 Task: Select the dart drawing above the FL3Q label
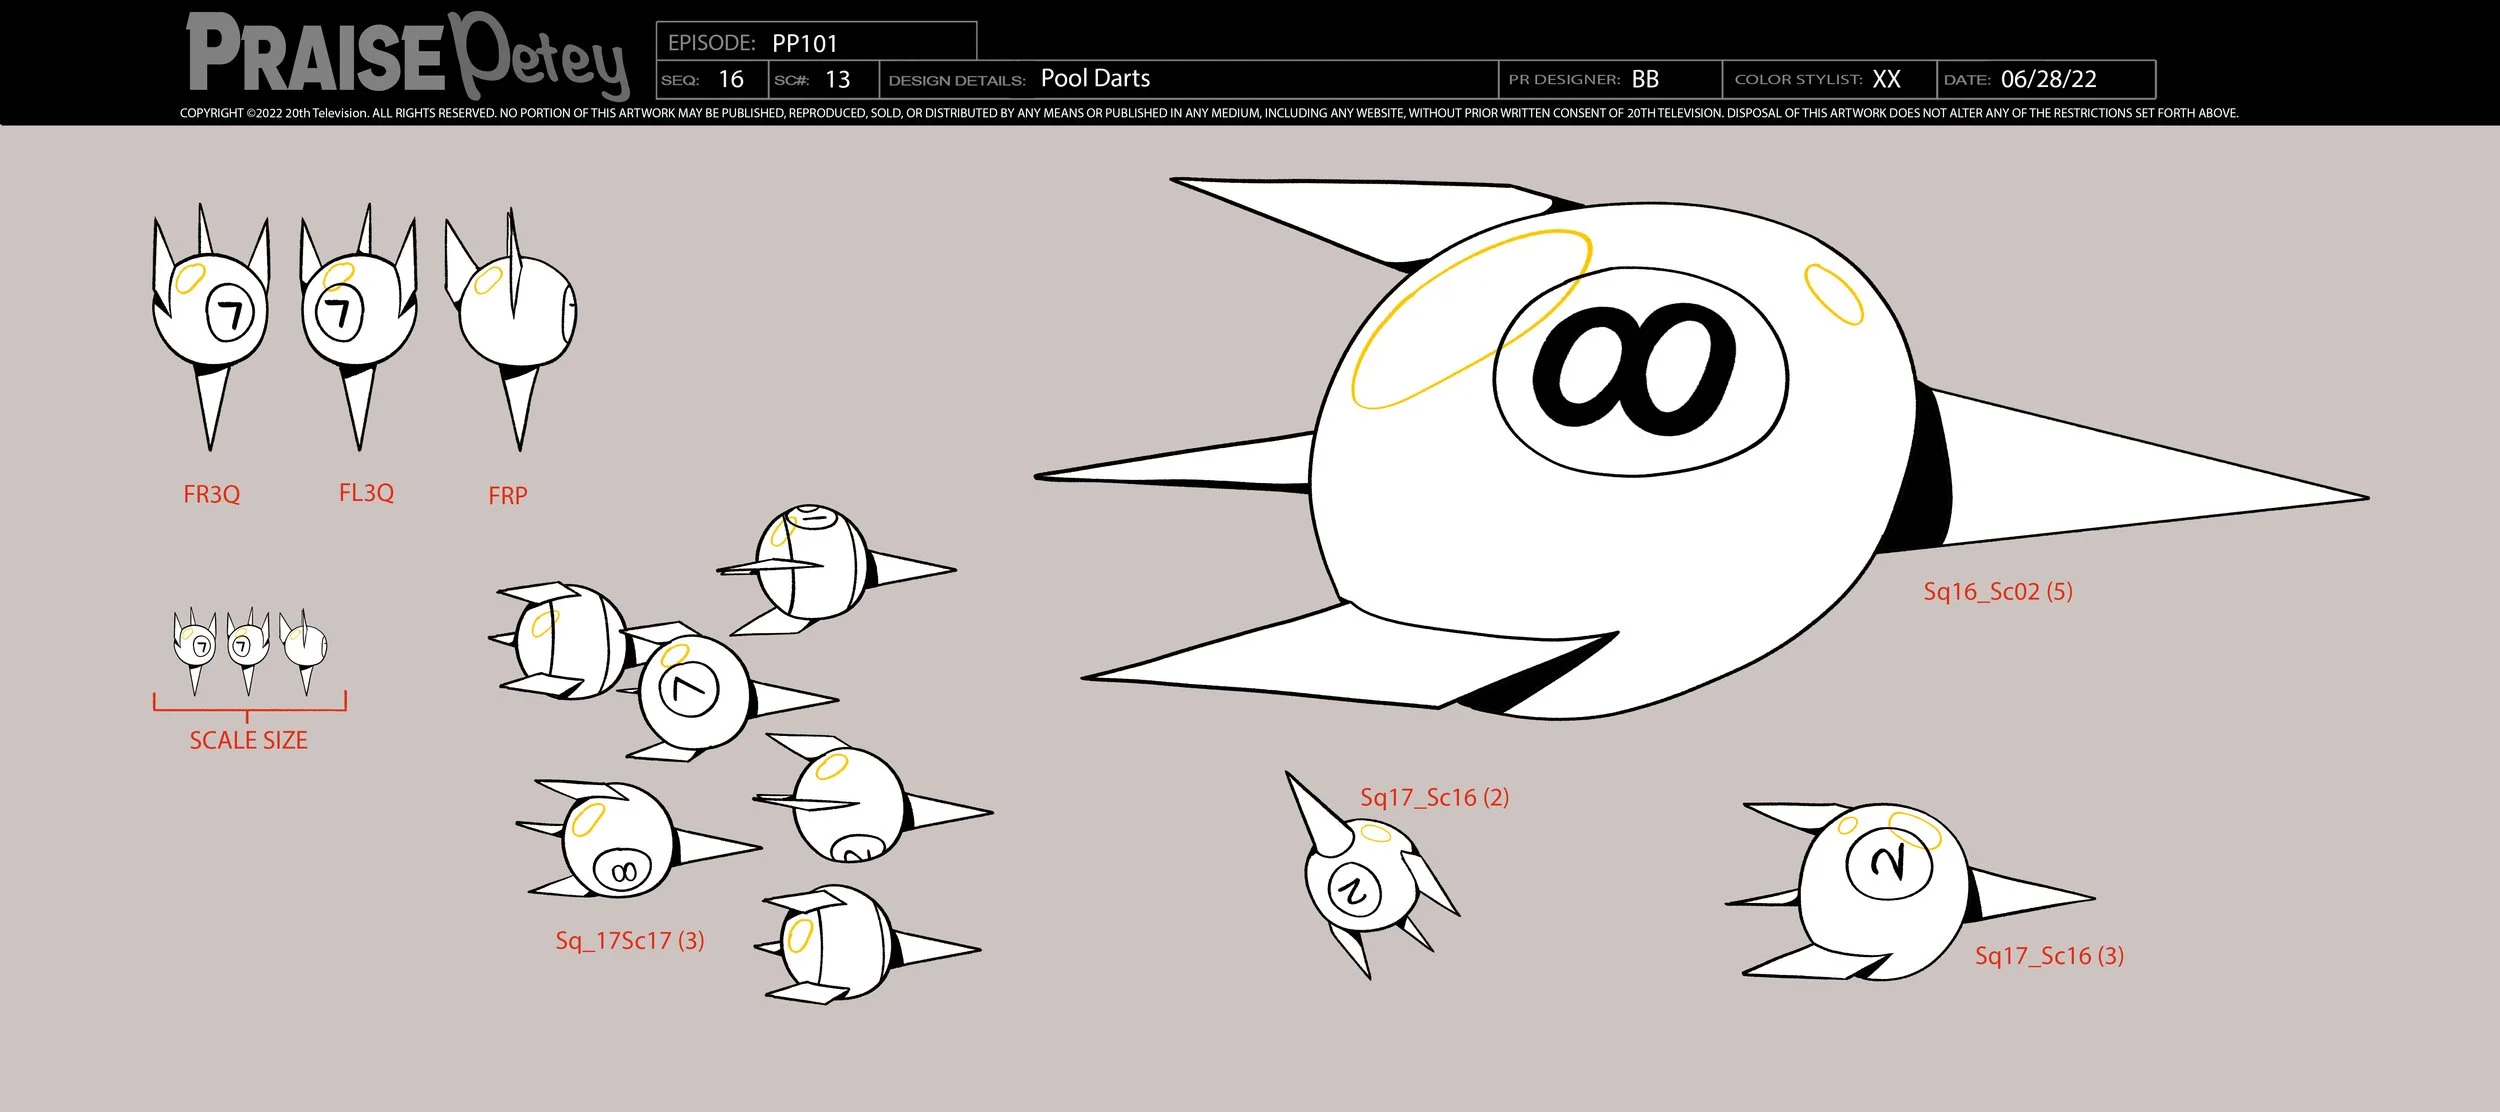(358, 327)
